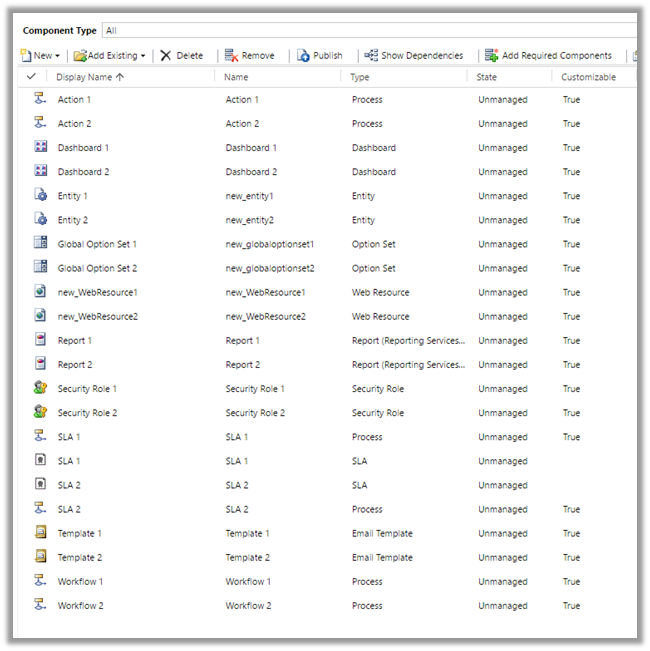Image resolution: width=650 pixels, height=651 pixels.
Task: Click the Security Role 1 icon
Action: (x=41, y=389)
